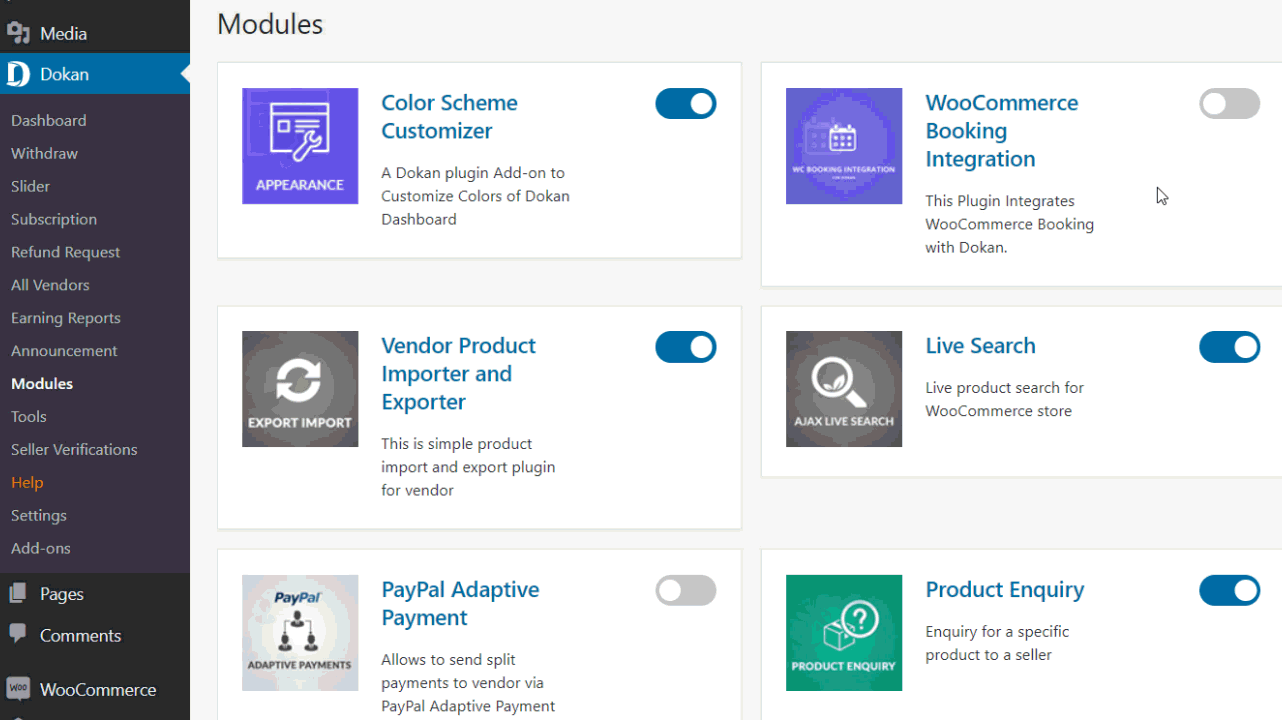The width and height of the screenshot is (1282, 720).
Task: Open Seller Verifications submenu
Action: (x=74, y=449)
